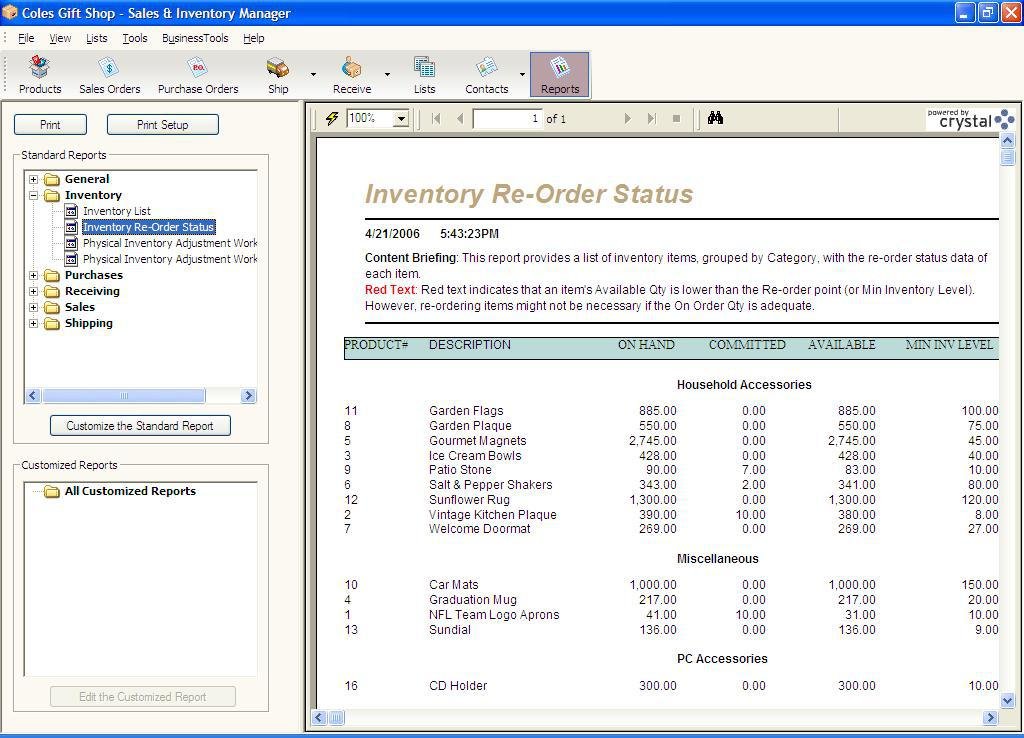Screen dimensions: 1024x738
Task: Click the Household Accessories category heading
Action: [744, 385]
